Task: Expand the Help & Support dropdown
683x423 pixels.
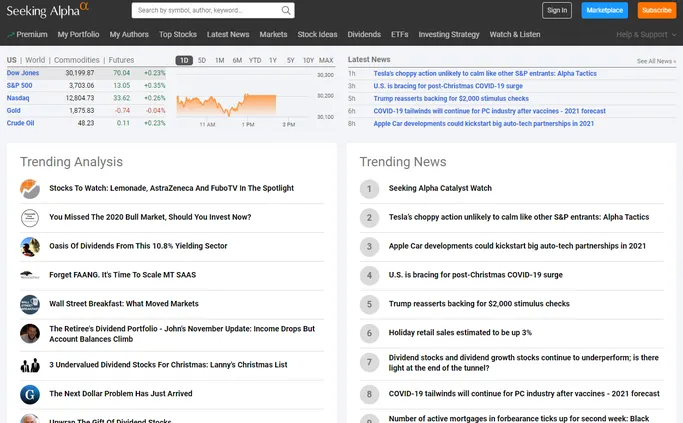Action: [646, 34]
